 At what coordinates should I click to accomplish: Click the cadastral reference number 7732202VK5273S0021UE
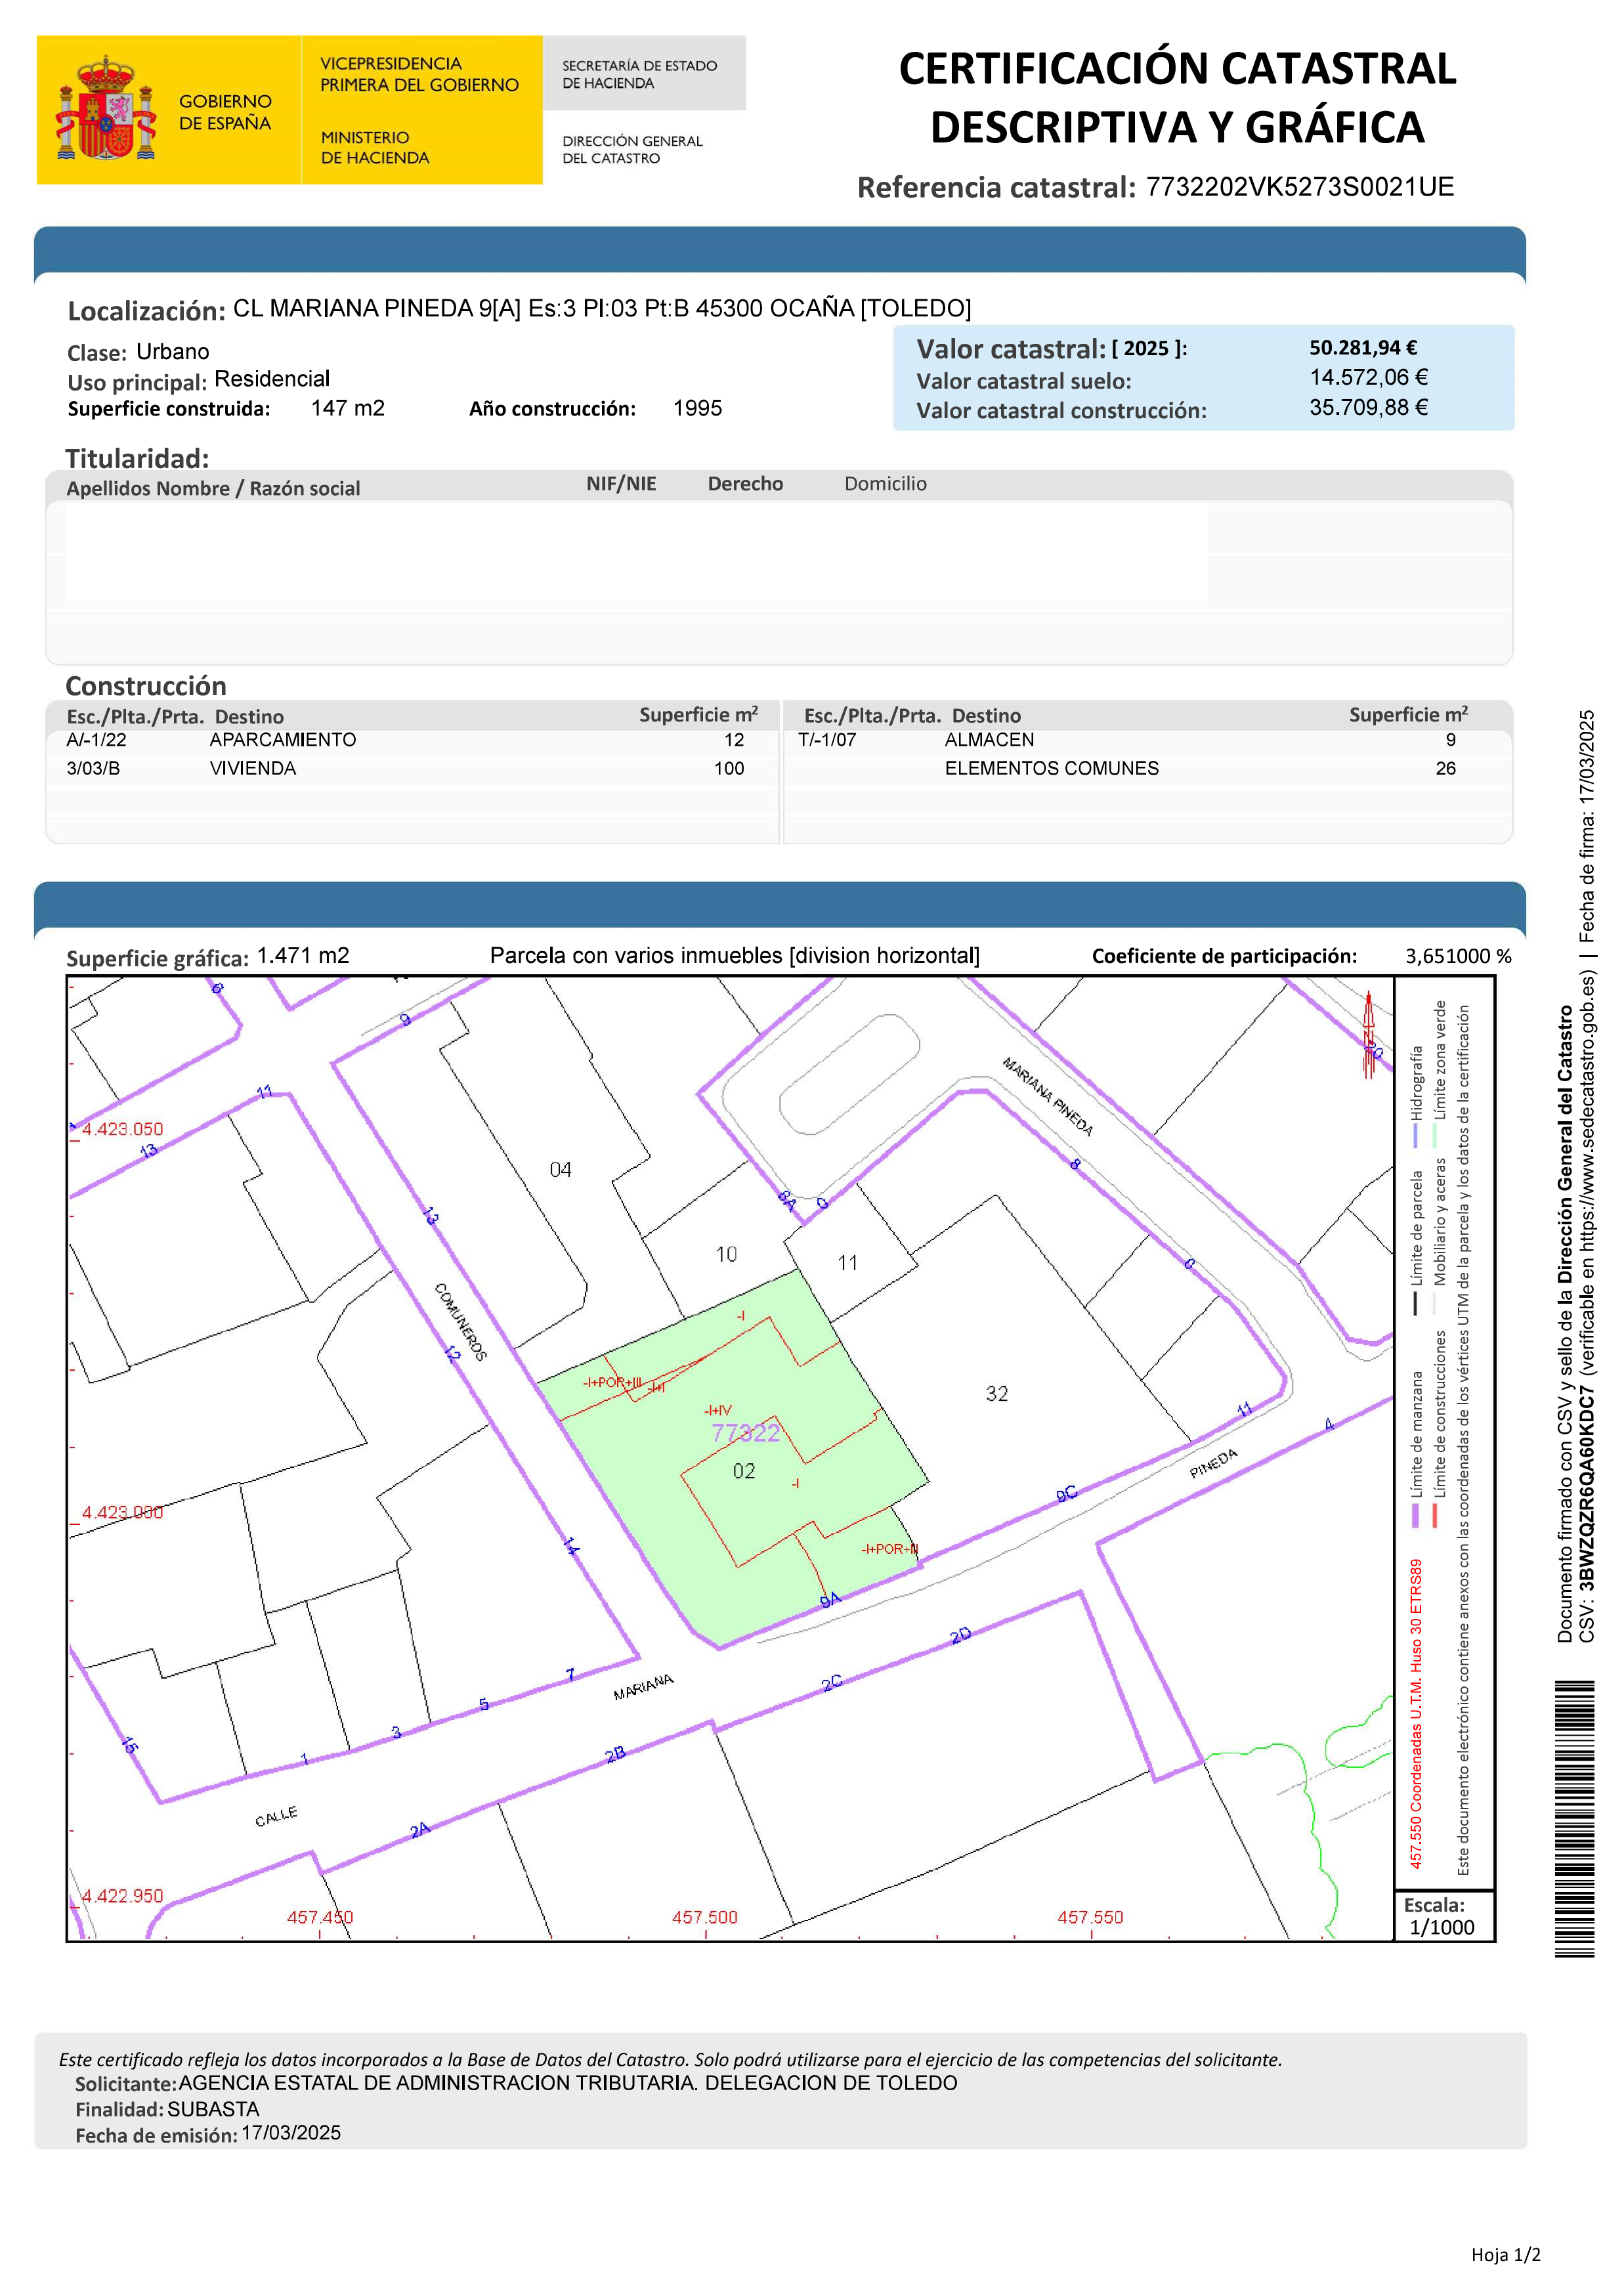(1299, 187)
